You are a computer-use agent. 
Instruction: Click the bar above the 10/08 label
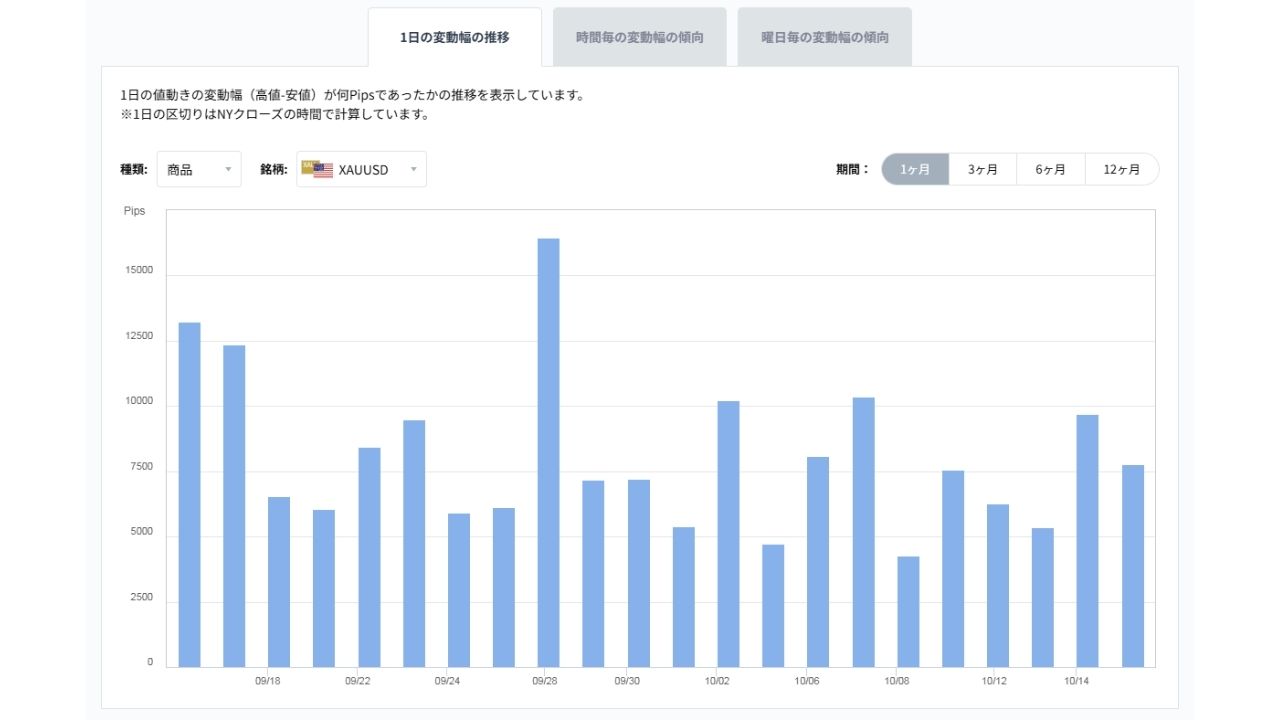[x=908, y=612]
